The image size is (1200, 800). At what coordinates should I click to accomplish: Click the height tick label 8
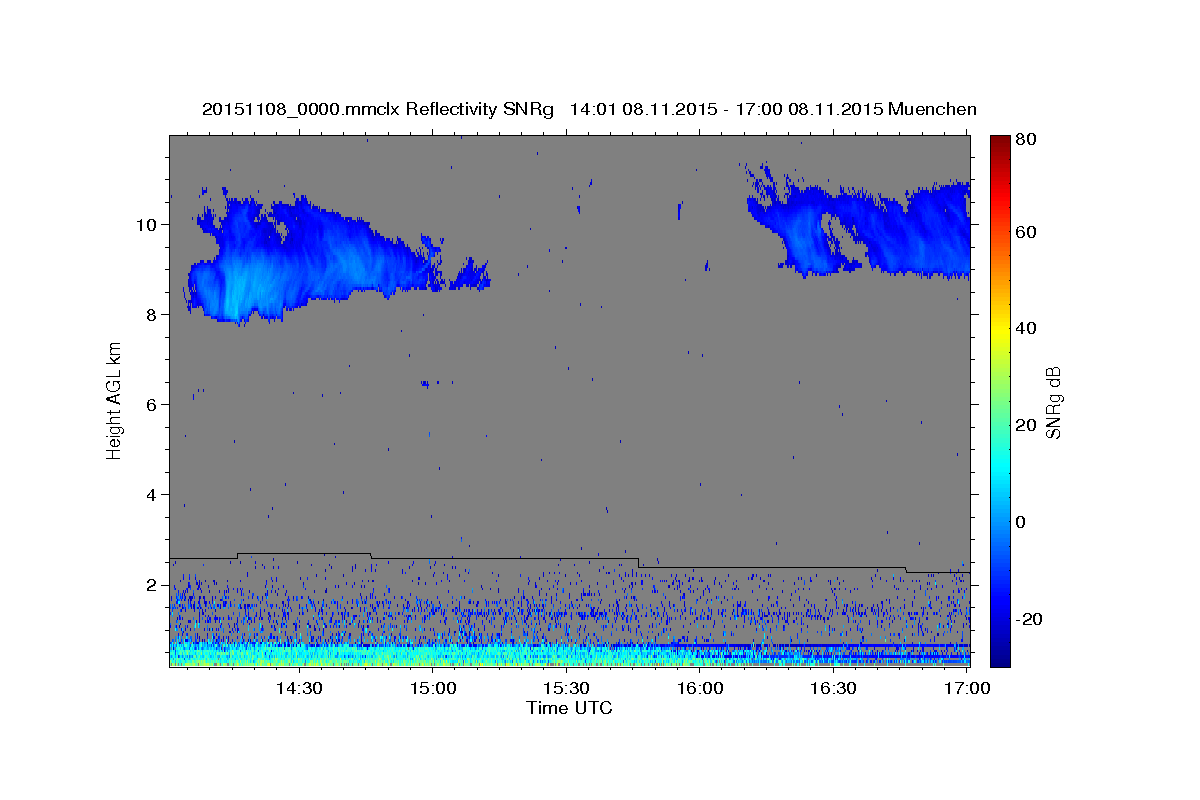153,314
